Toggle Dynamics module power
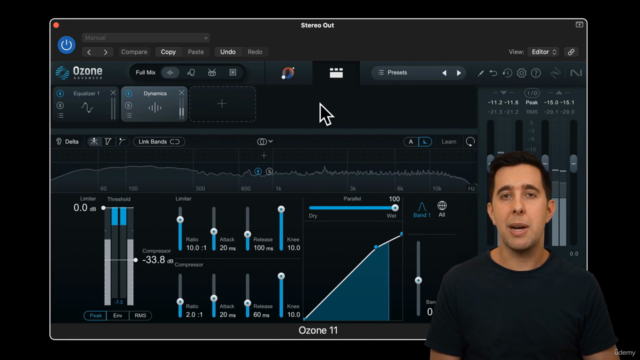The width and height of the screenshot is (640, 360). tap(128, 93)
